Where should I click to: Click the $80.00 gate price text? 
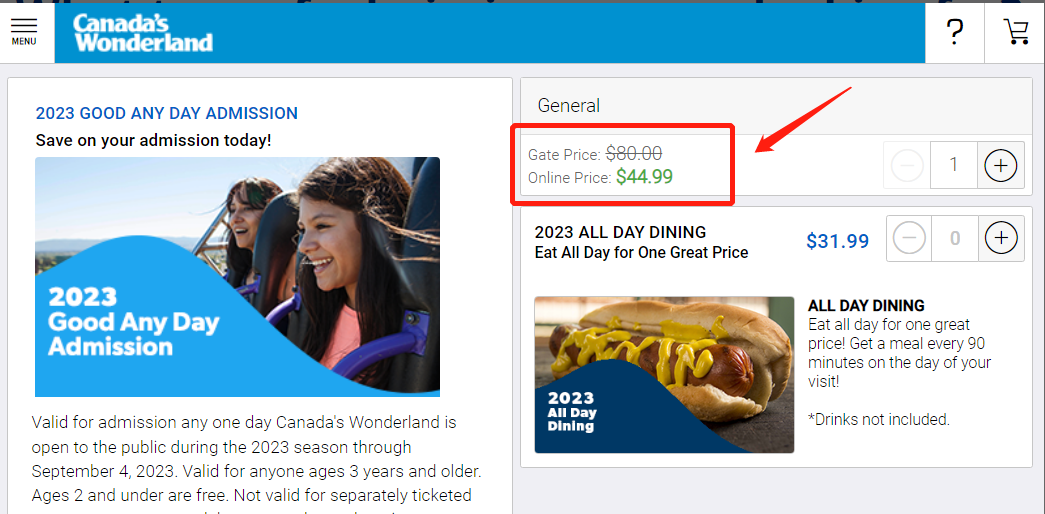[x=634, y=154]
